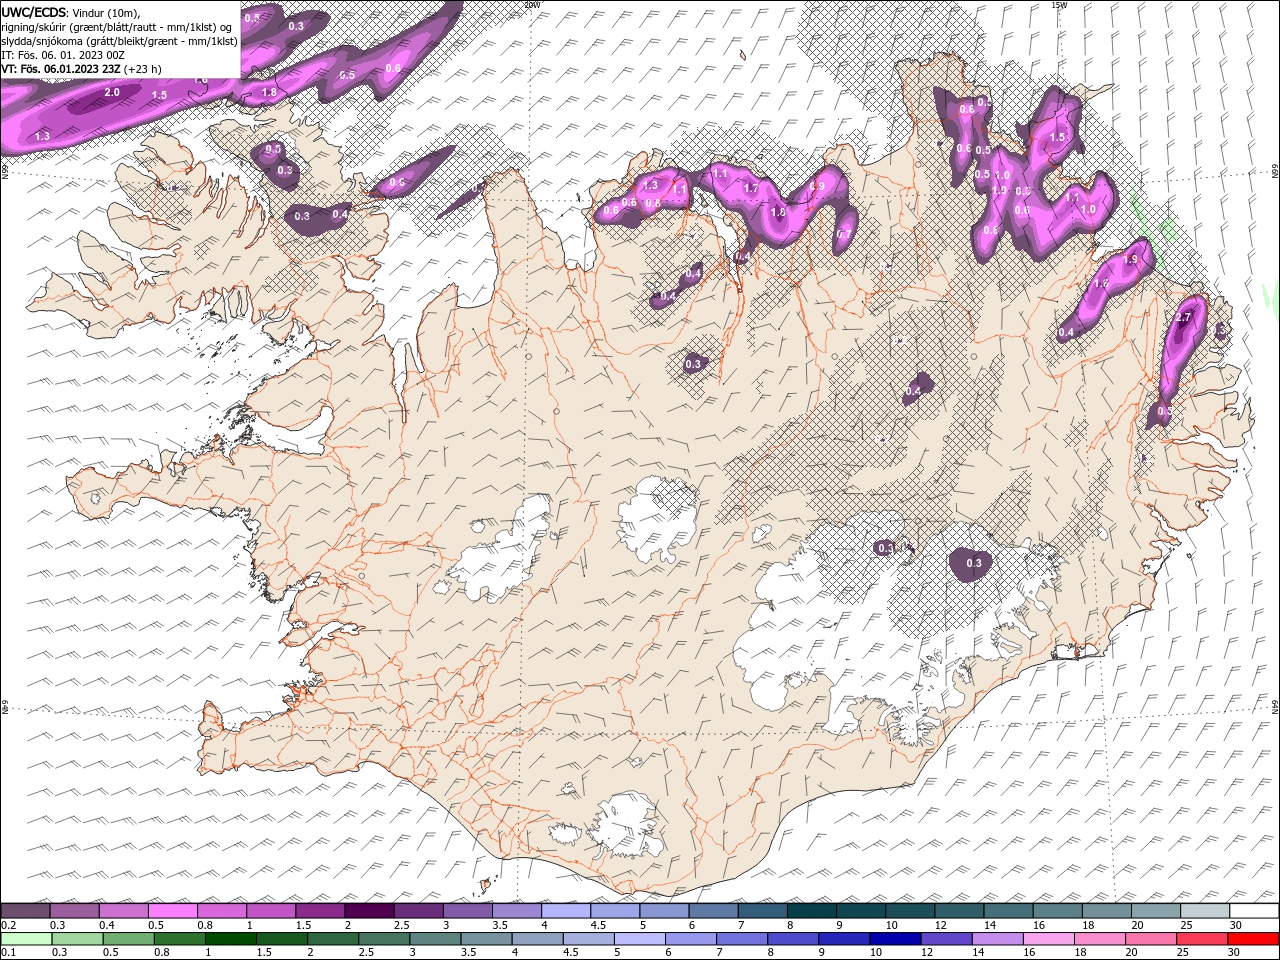Viewport: 1280px width, 960px height.
Task: Click the '2.0' value in the northwest snow band
Action: tap(112, 92)
